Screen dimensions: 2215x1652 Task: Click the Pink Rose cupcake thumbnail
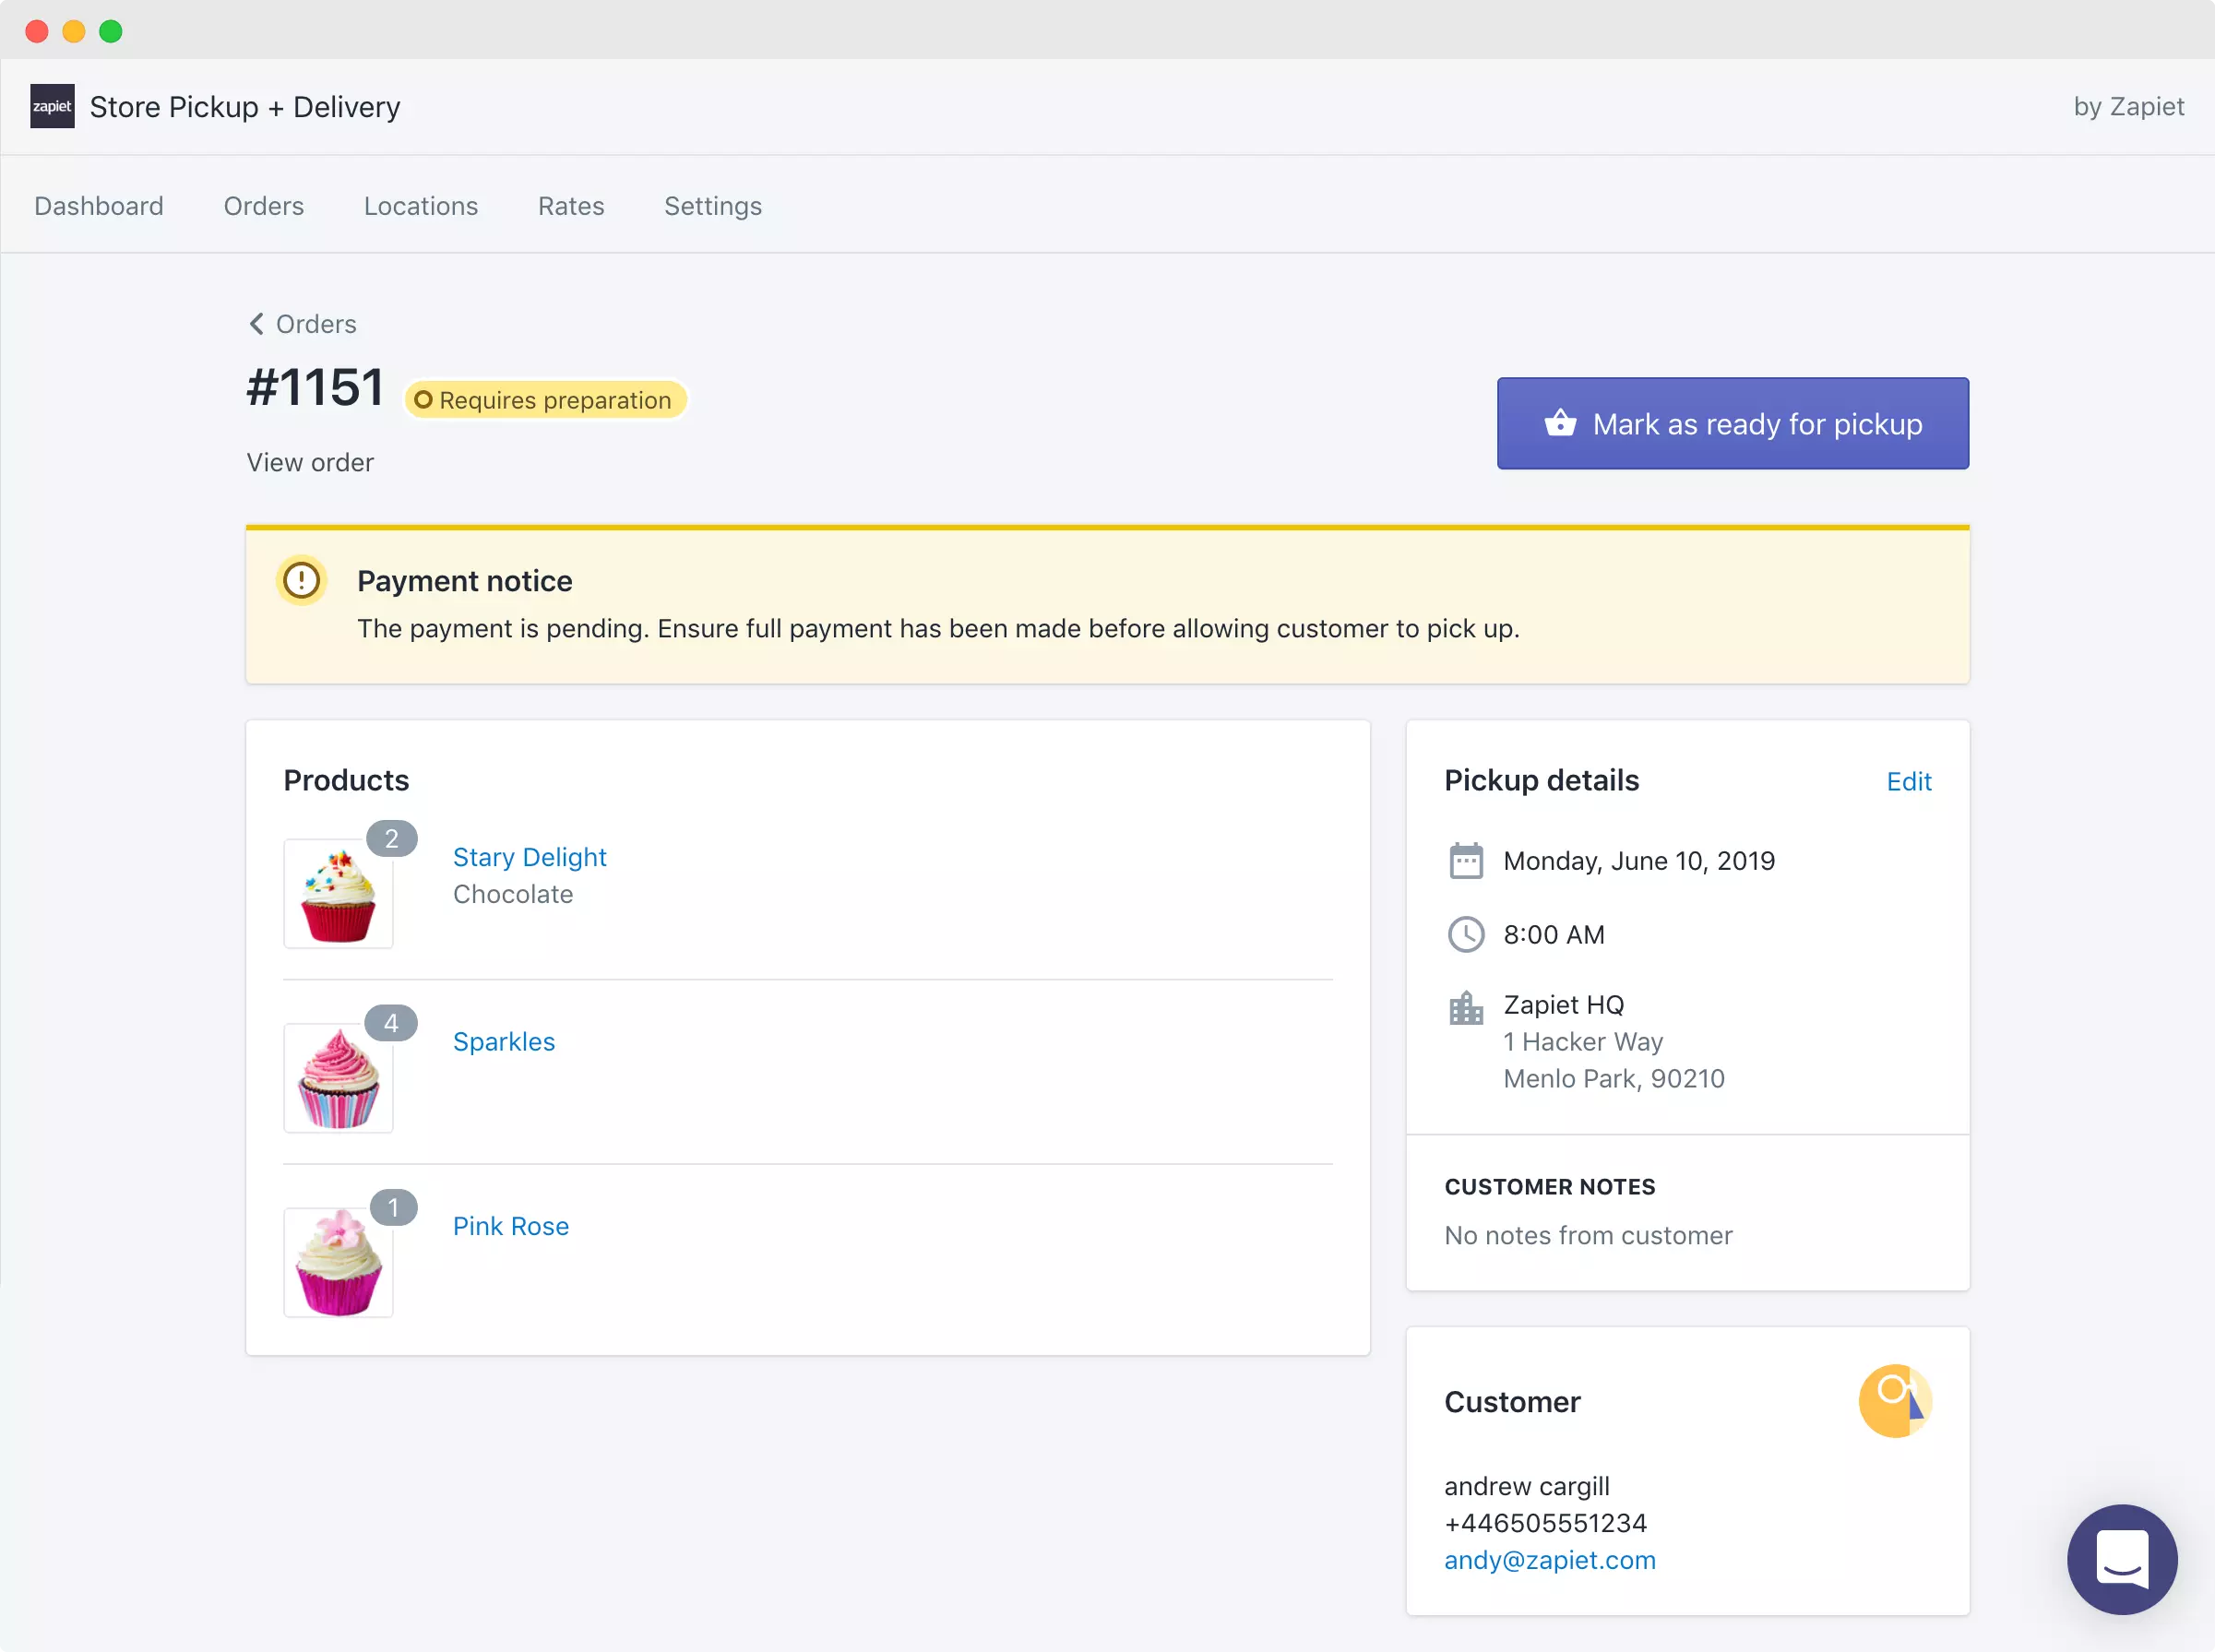pyautogui.click(x=338, y=1262)
